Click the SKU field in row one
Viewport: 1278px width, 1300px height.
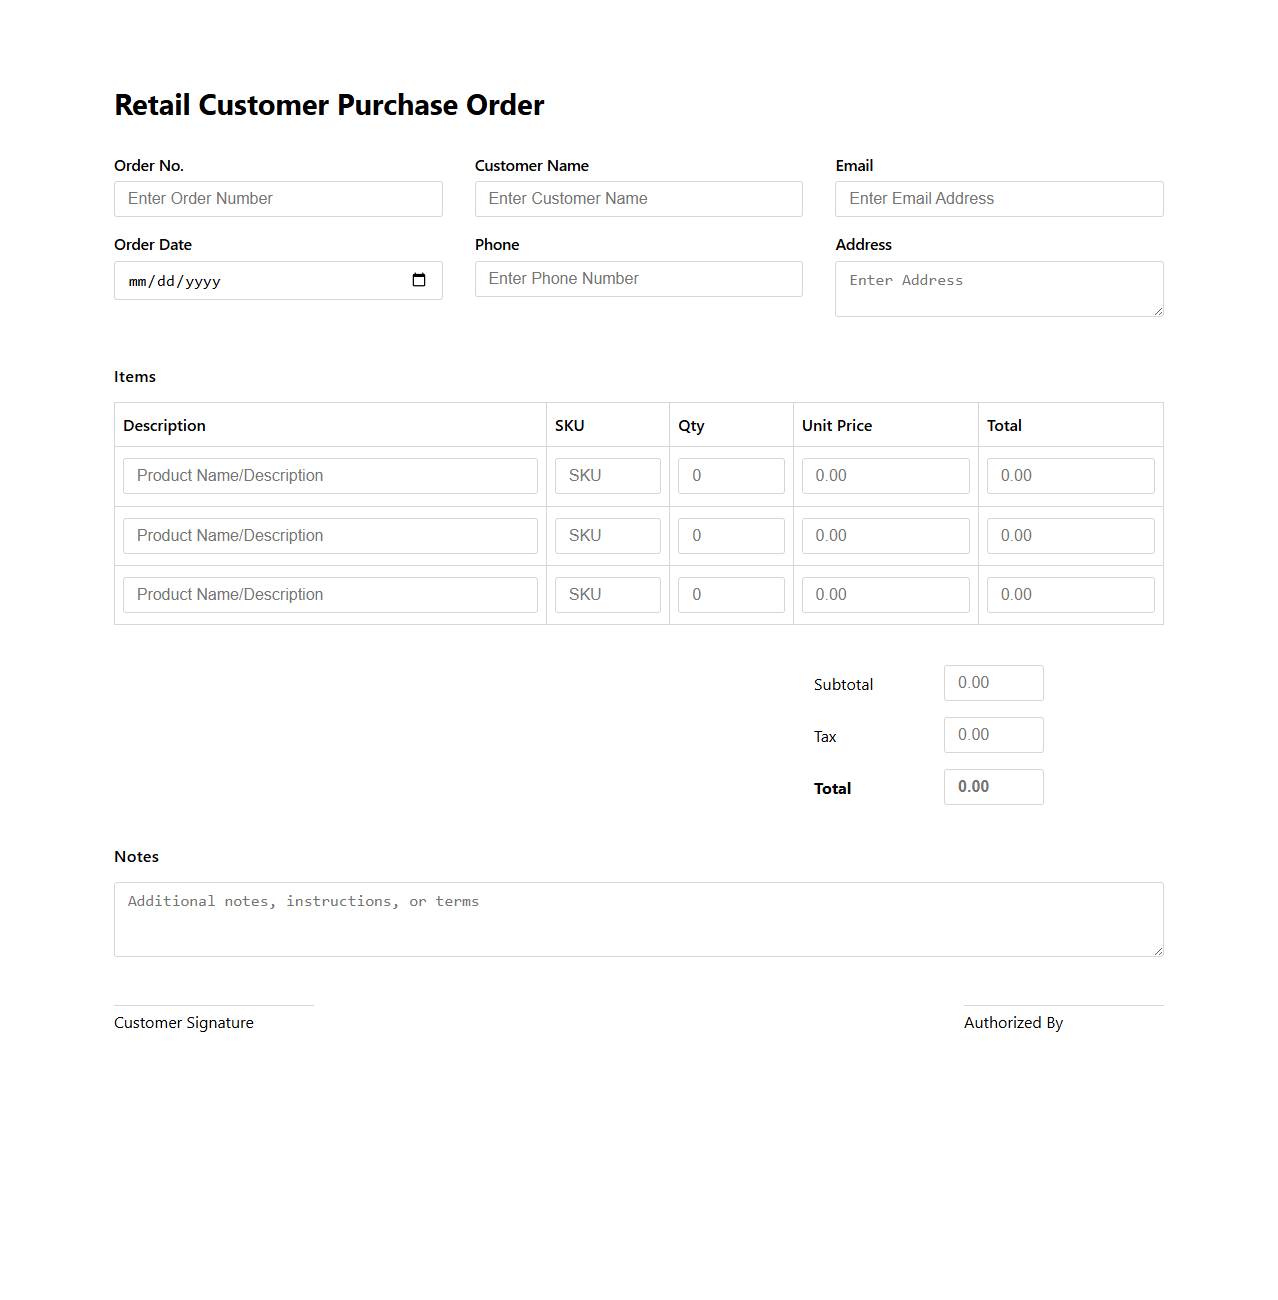click(x=607, y=475)
